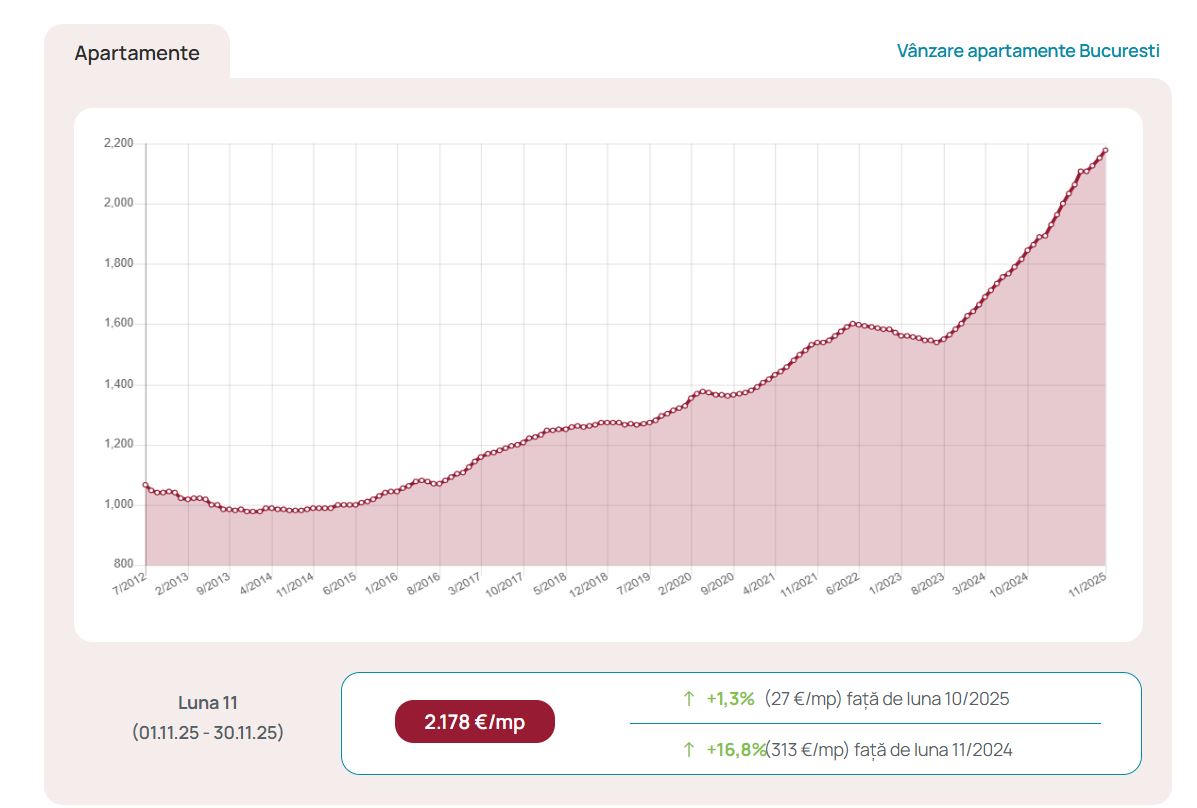Screen dimensions: 1197x808
Task: Click the date range 01.11.25 - 30.11.25
Action: [x=208, y=733]
